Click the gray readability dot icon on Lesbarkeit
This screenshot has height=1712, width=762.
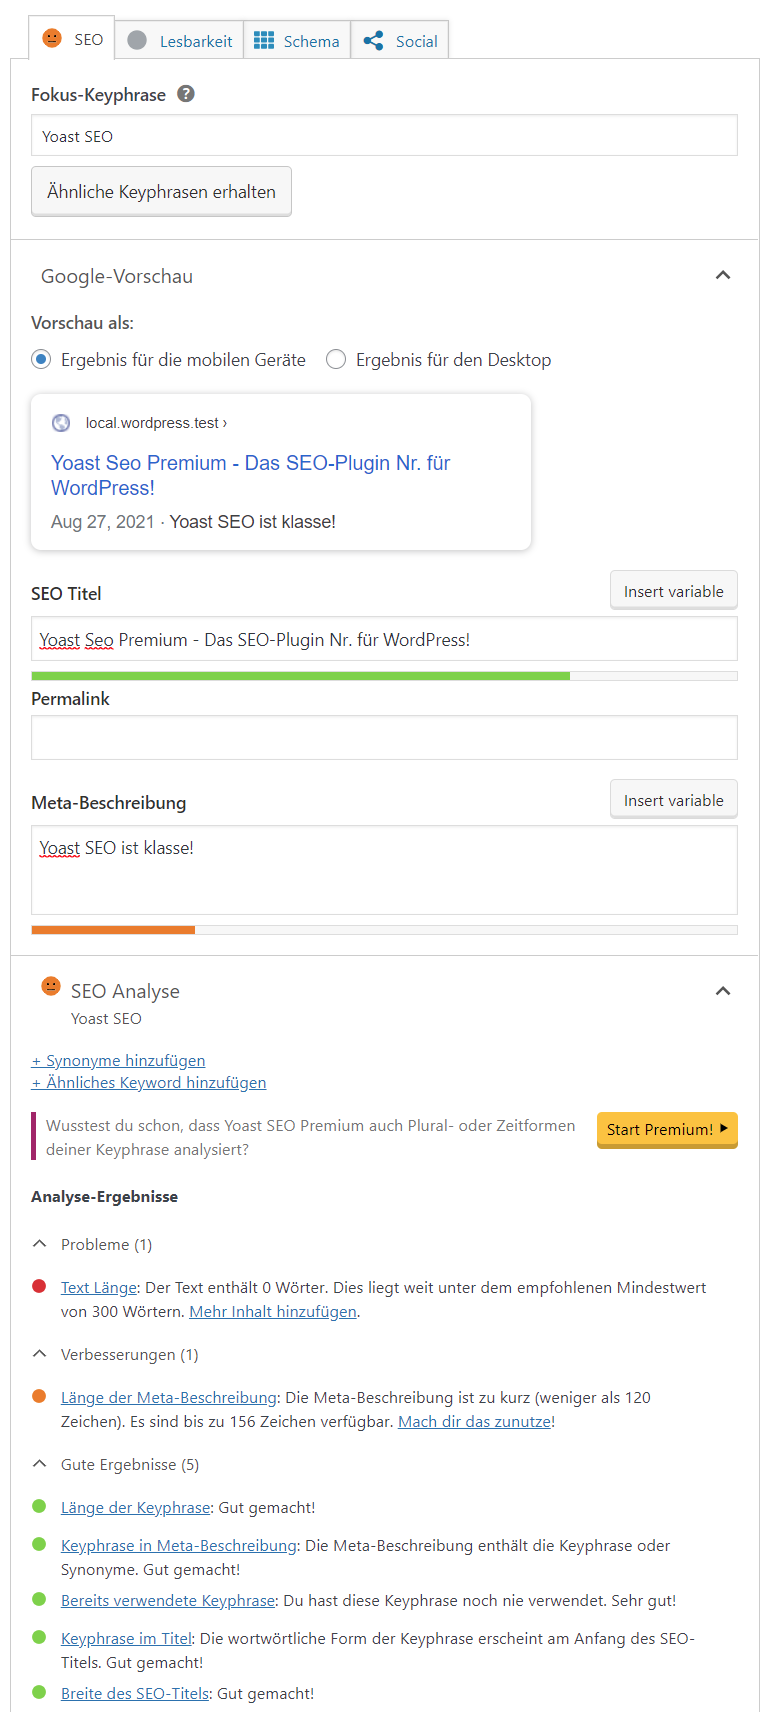[135, 39]
